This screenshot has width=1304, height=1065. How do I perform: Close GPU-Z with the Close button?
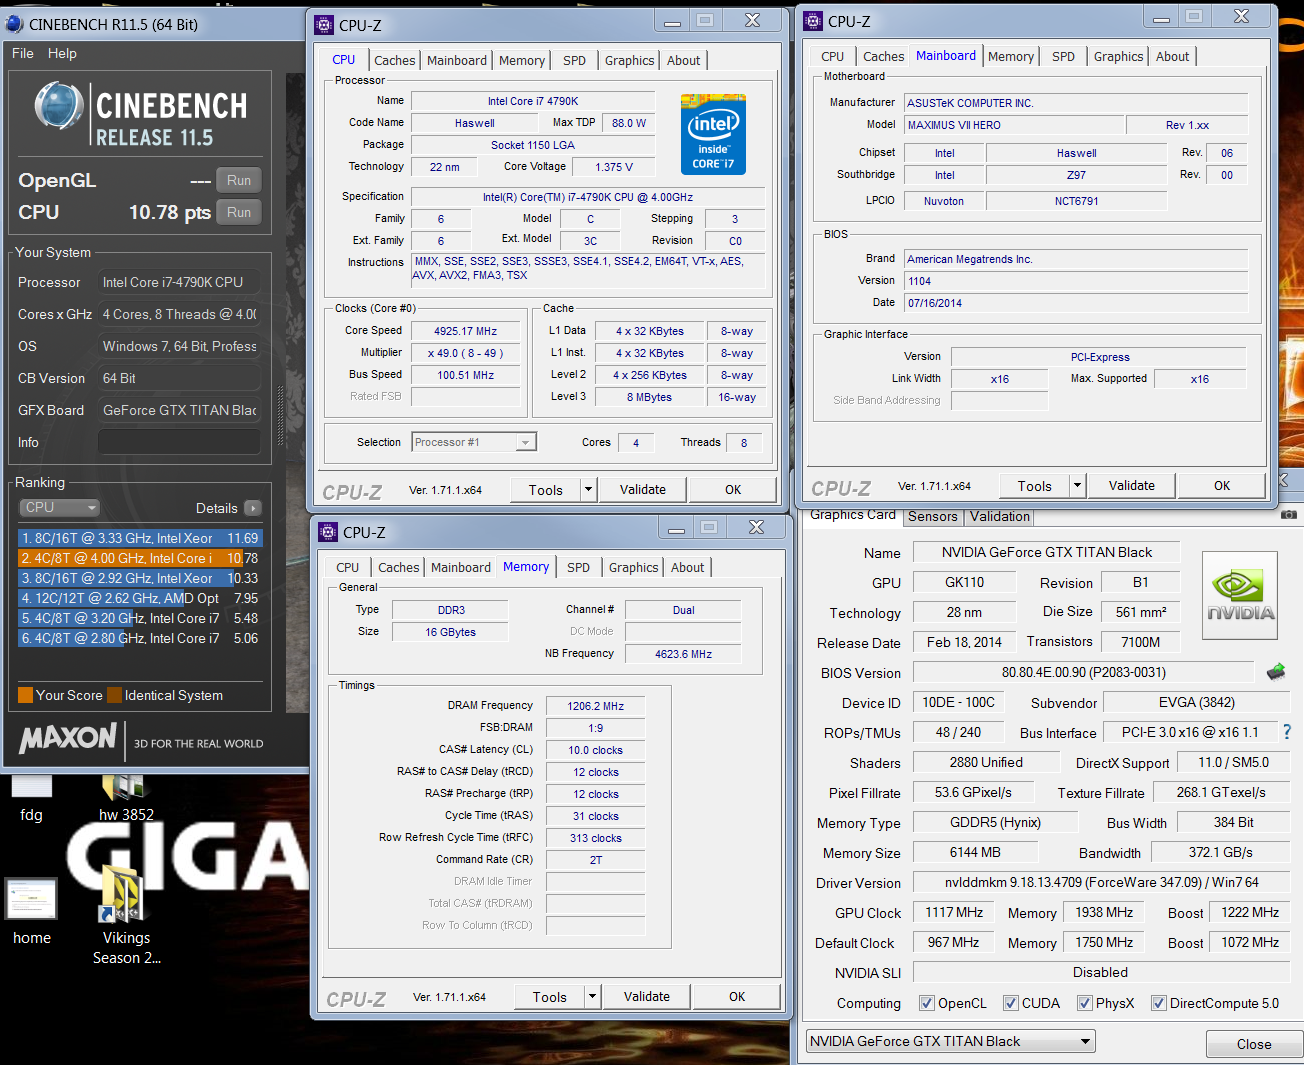[x=1254, y=1044]
